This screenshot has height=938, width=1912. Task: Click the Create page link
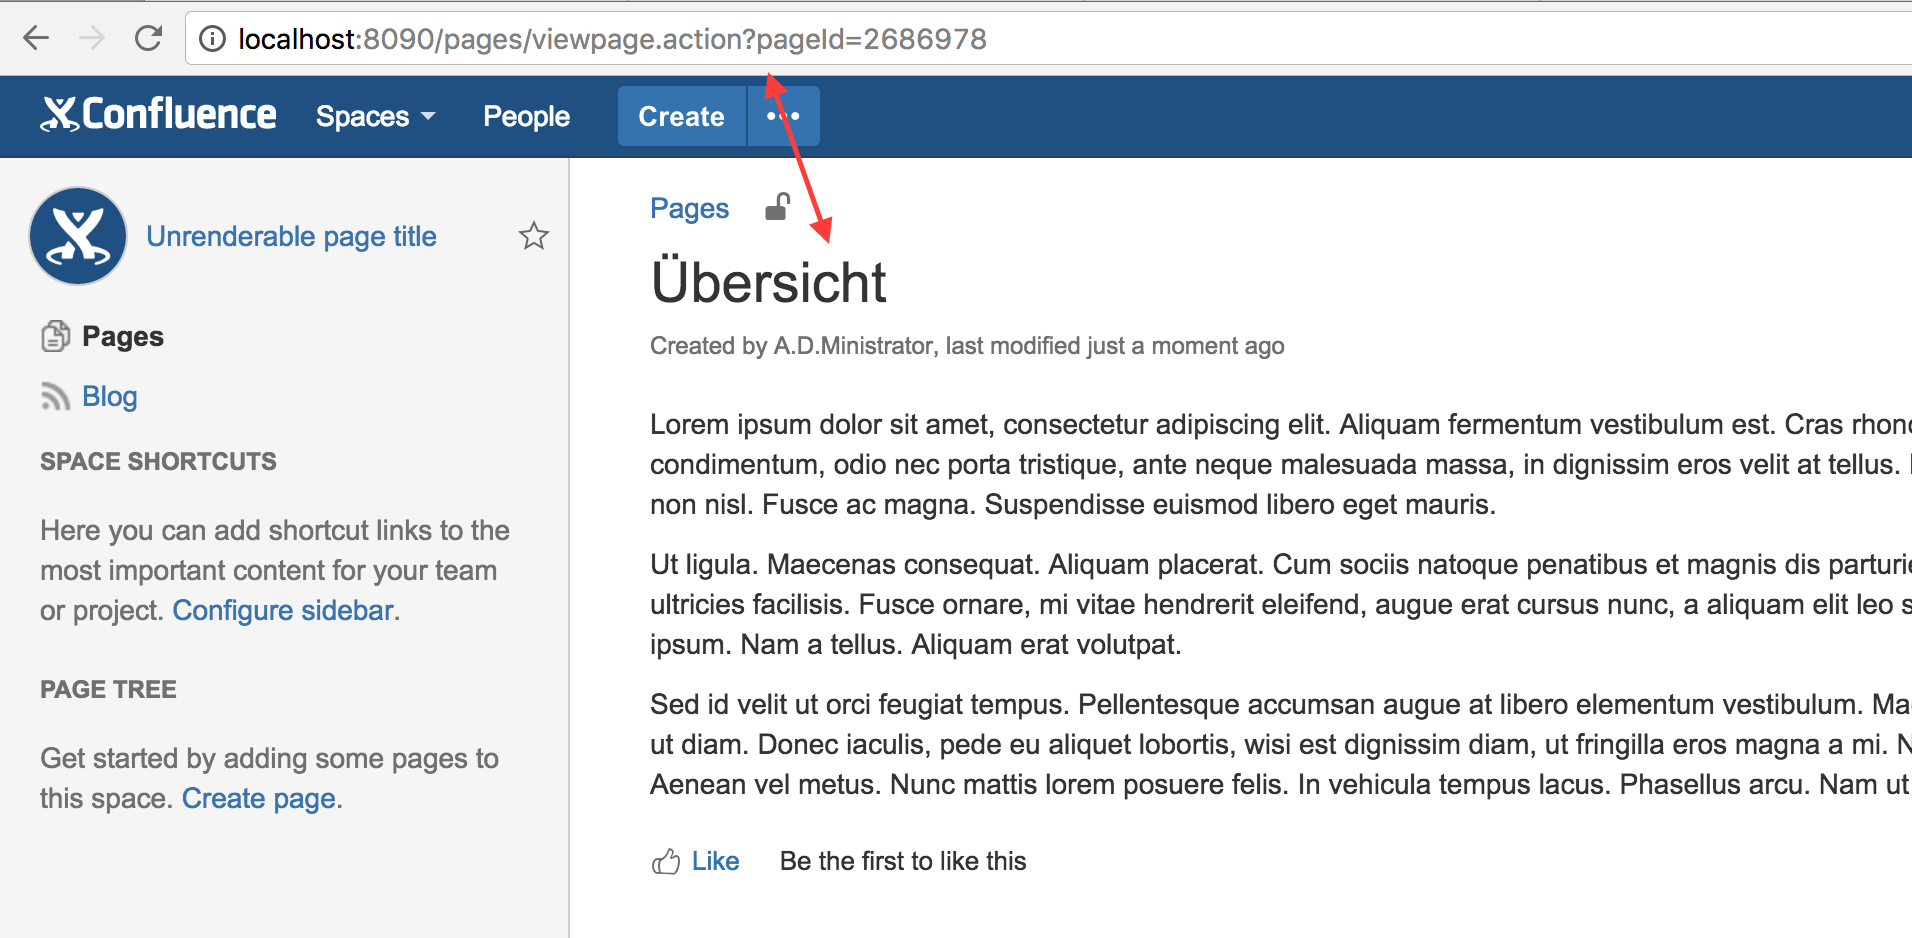pyautogui.click(x=258, y=798)
